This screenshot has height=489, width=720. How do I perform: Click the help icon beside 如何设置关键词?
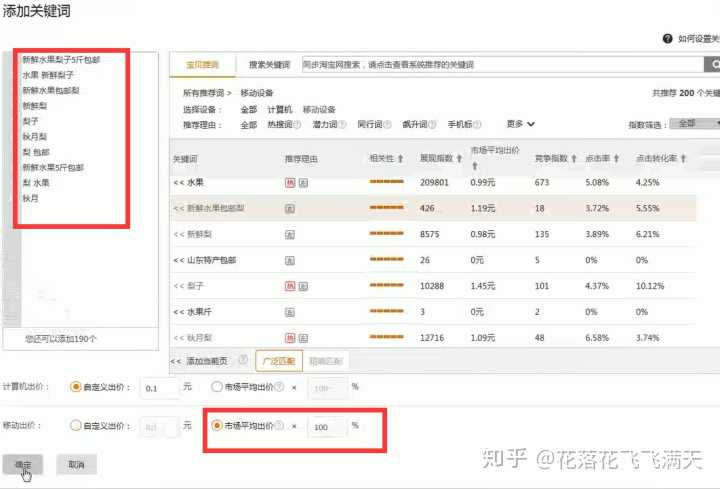tap(667, 39)
